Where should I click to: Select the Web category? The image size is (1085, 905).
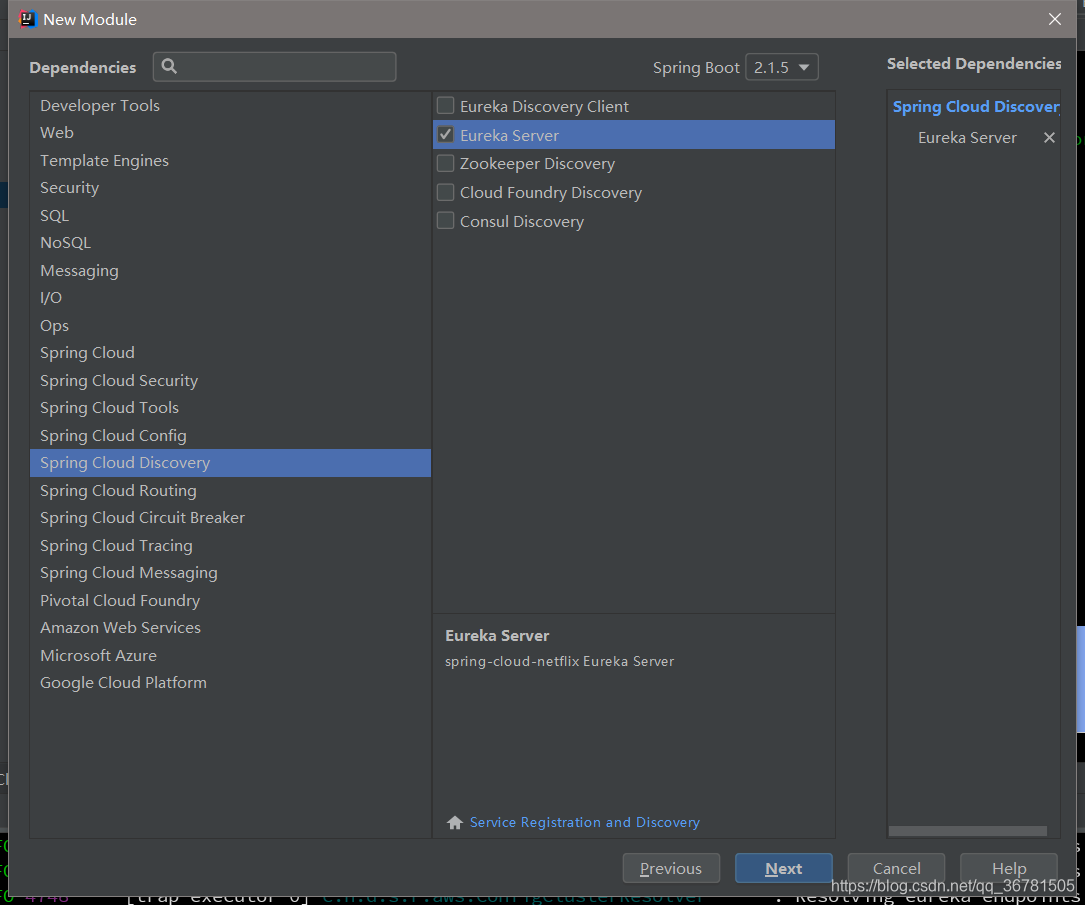click(x=230, y=133)
